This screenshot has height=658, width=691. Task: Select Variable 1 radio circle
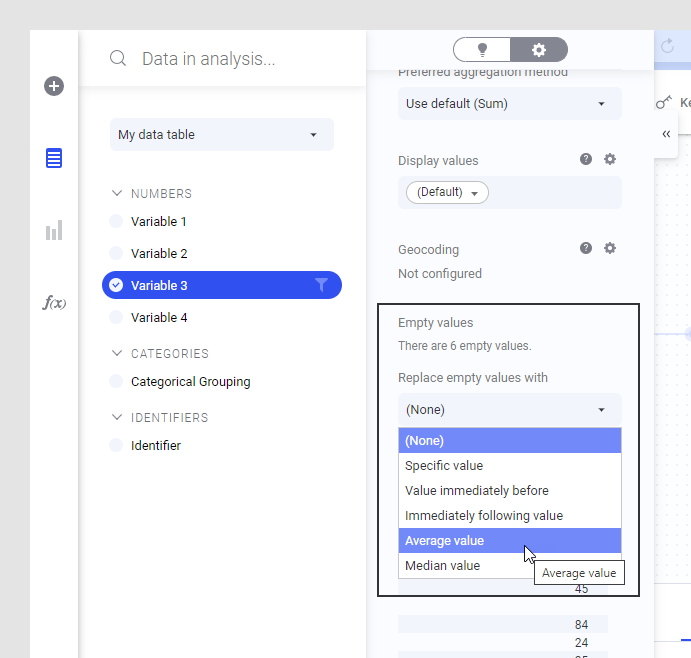116,221
